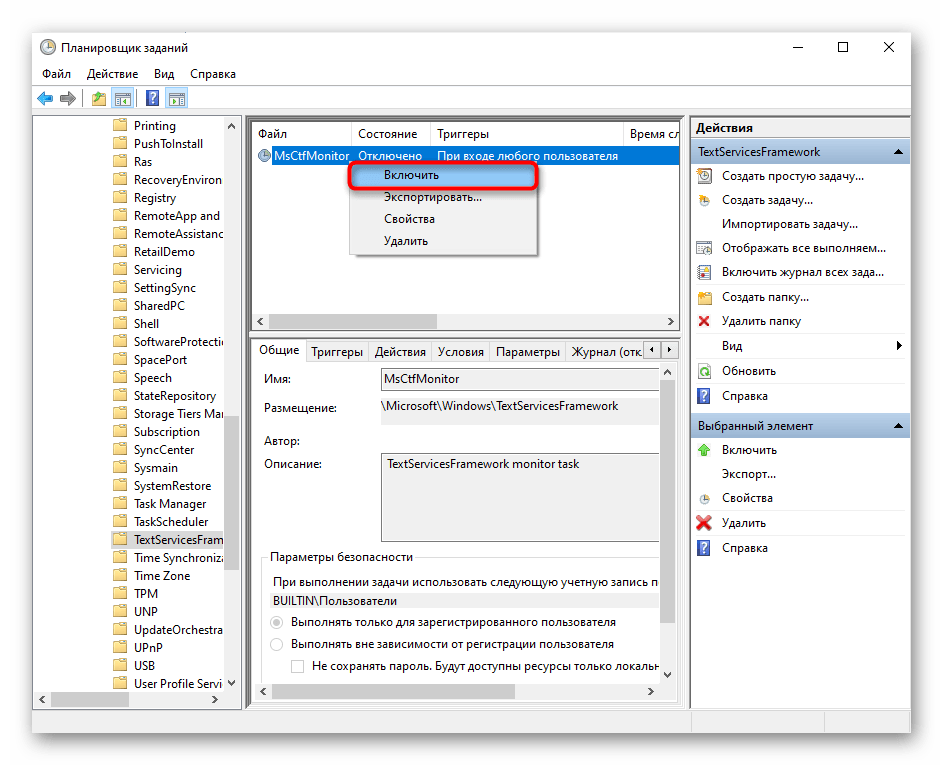The width and height of the screenshot is (943, 765).
Task: Select radio Выполнять вне зависимости от регистрации
Action: pyautogui.click(x=277, y=644)
